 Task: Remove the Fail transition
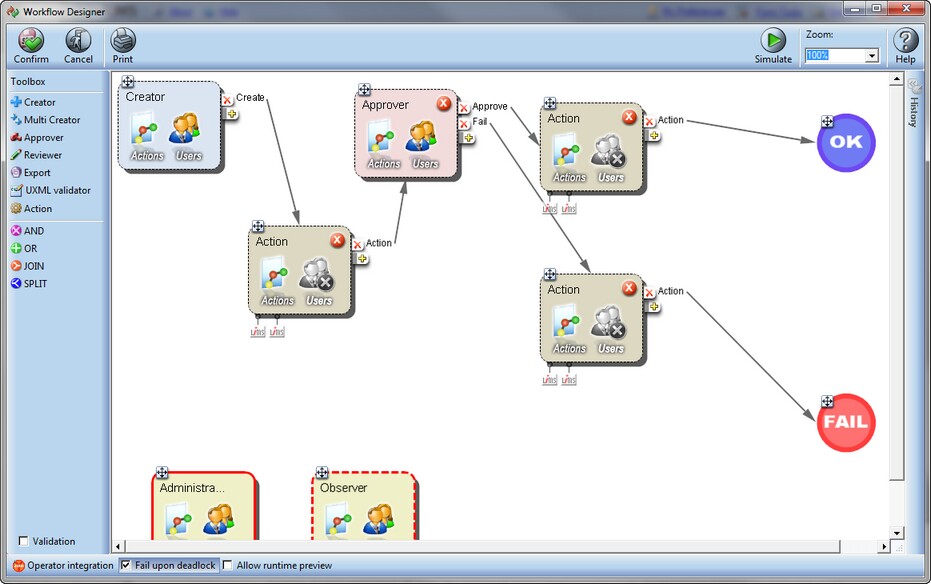[x=464, y=123]
